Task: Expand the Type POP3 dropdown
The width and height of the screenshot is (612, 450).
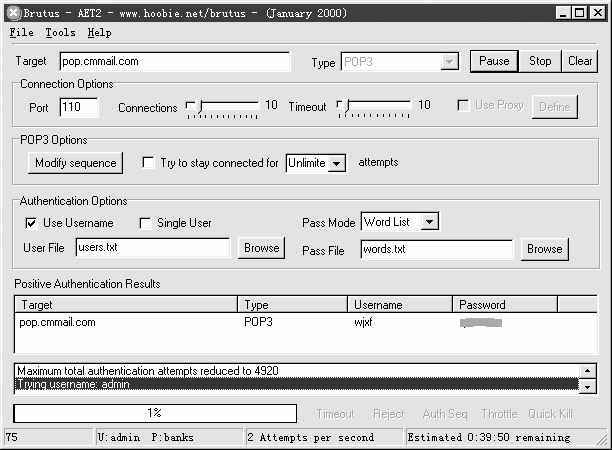Action: pos(449,62)
